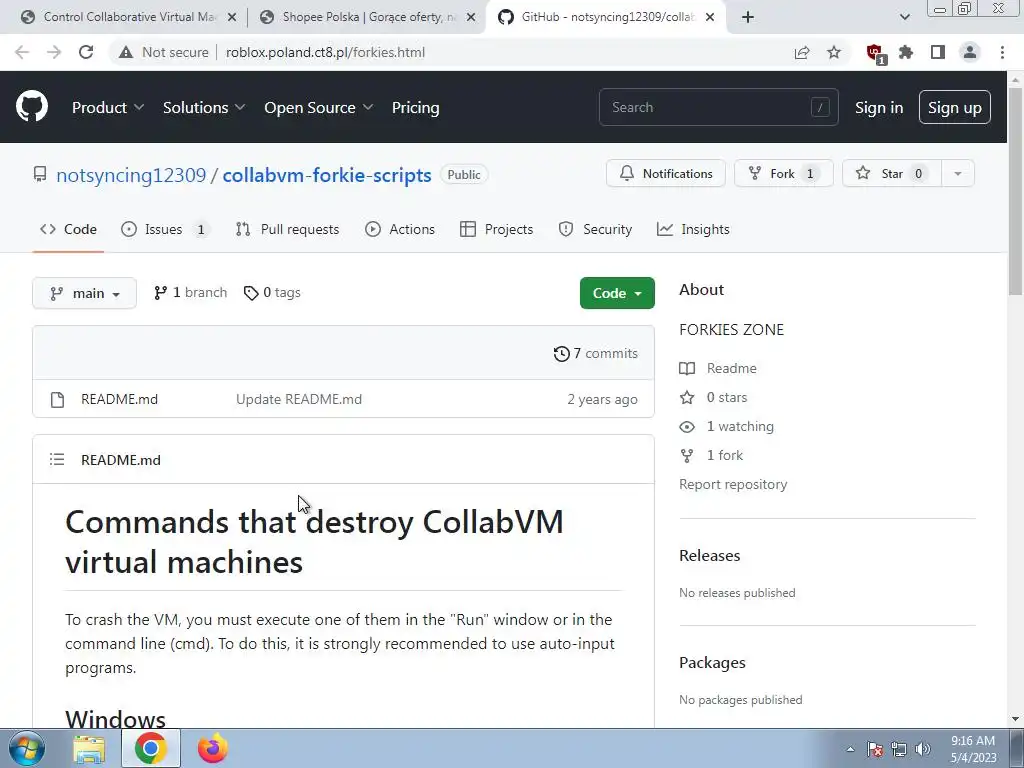
Task: Open notsyncing12309 user profile link
Action: pyautogui.click(x=131, y=175)
